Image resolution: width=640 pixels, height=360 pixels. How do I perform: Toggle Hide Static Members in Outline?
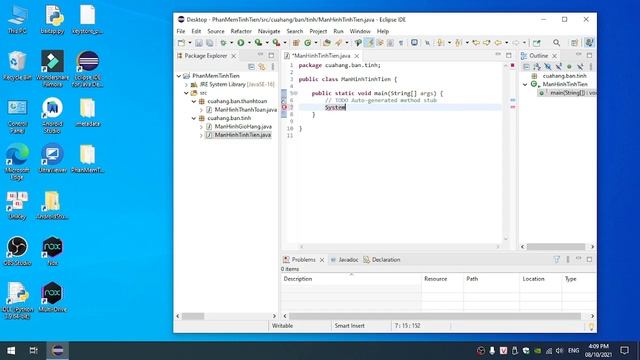(x=558, y=67)
